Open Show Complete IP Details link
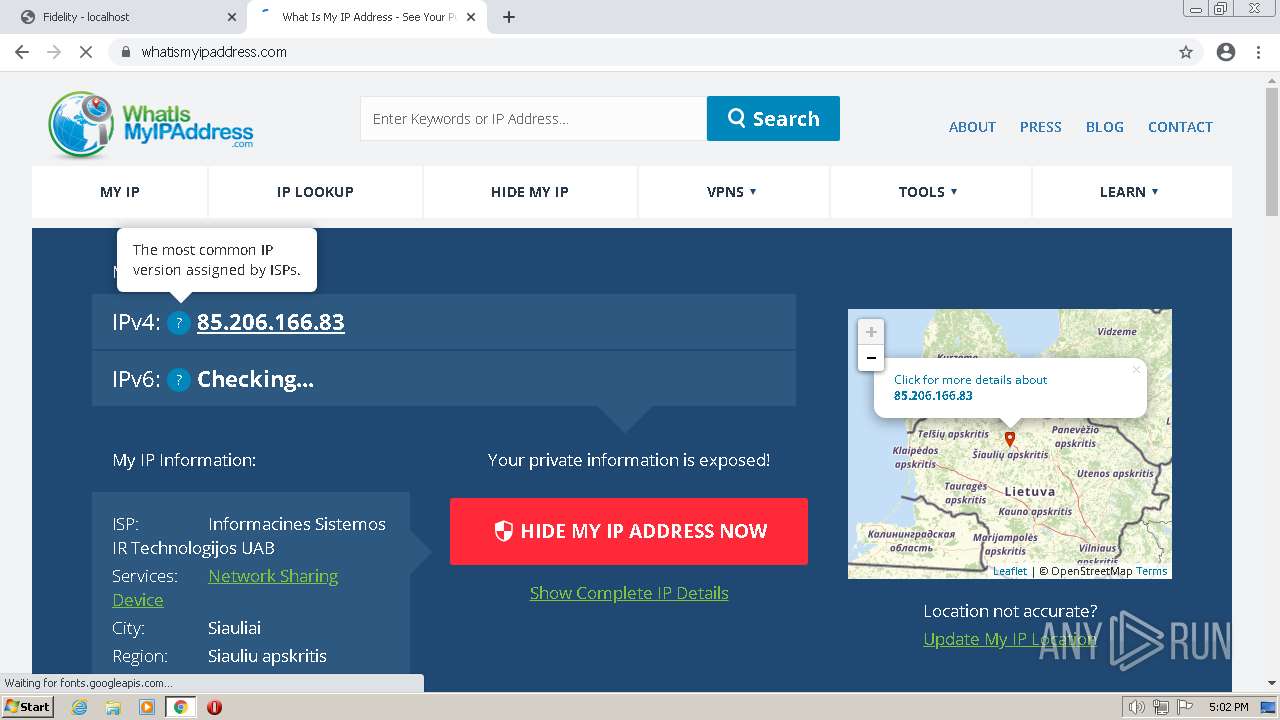1280x720 pixels. click(x=629, y=593)
